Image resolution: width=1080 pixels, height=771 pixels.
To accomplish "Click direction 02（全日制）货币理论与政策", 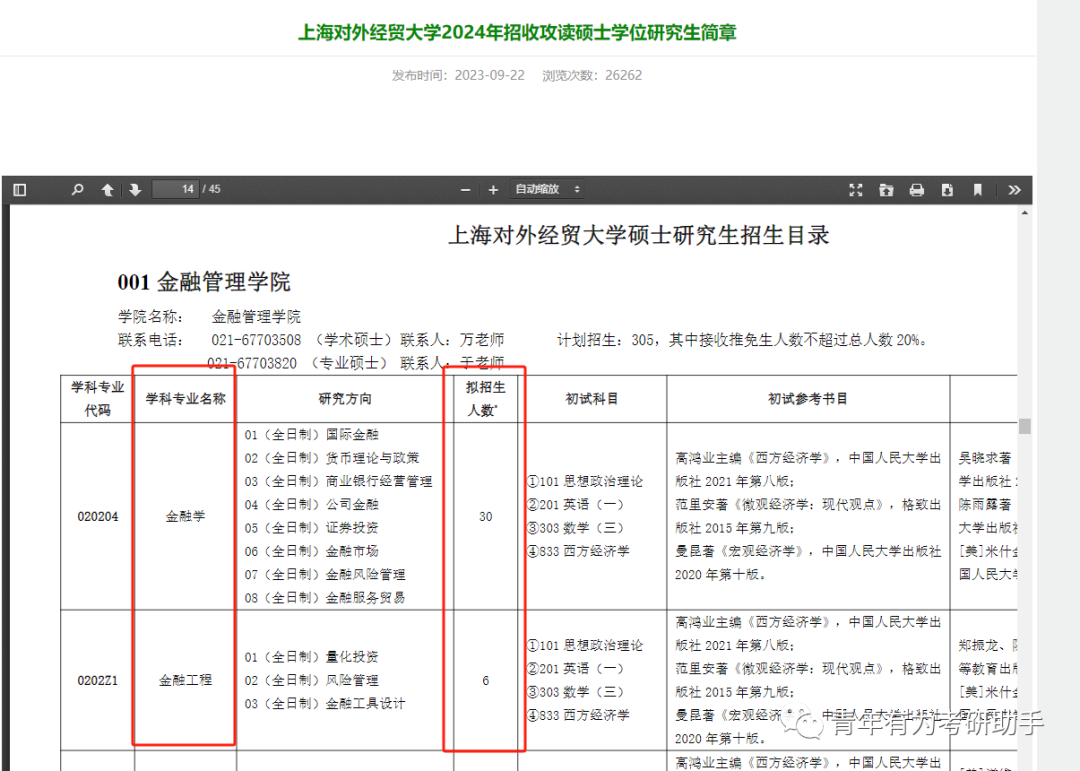I will pyautogui.click(x=331, y=458).
